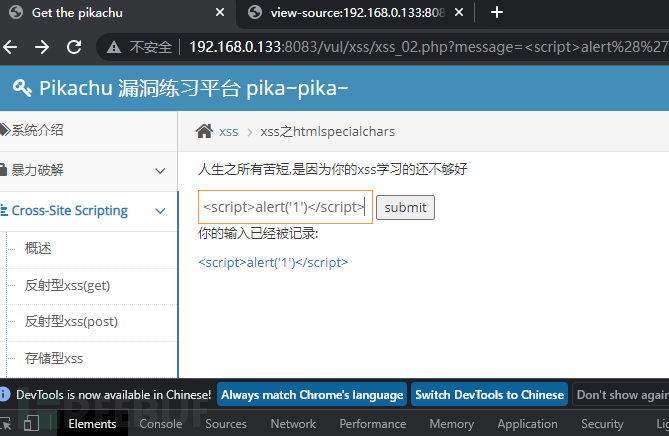The image size is (669, 436).
Task: Open the 系统介绍 sidebar item
Action: [x=89, y=131]
